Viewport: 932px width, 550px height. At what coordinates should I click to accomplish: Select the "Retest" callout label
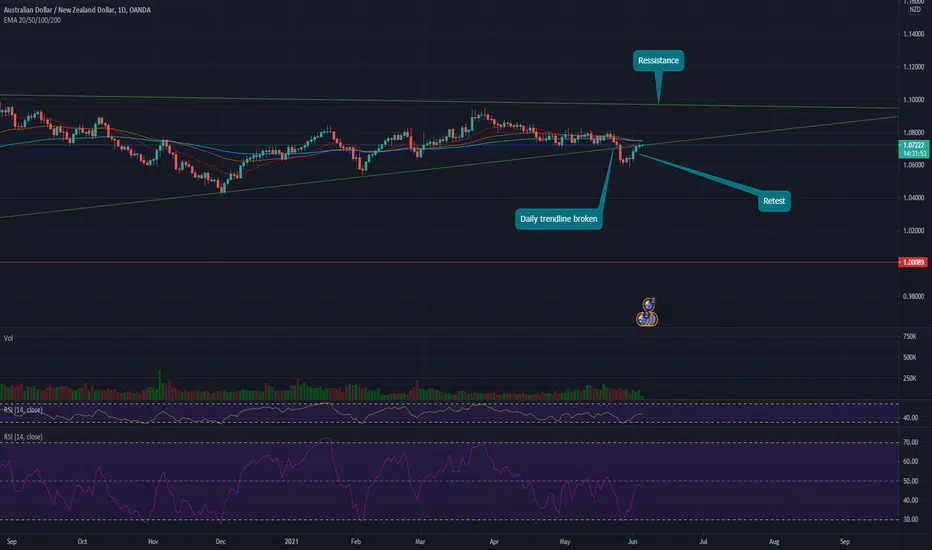click(x=774, y=201)
